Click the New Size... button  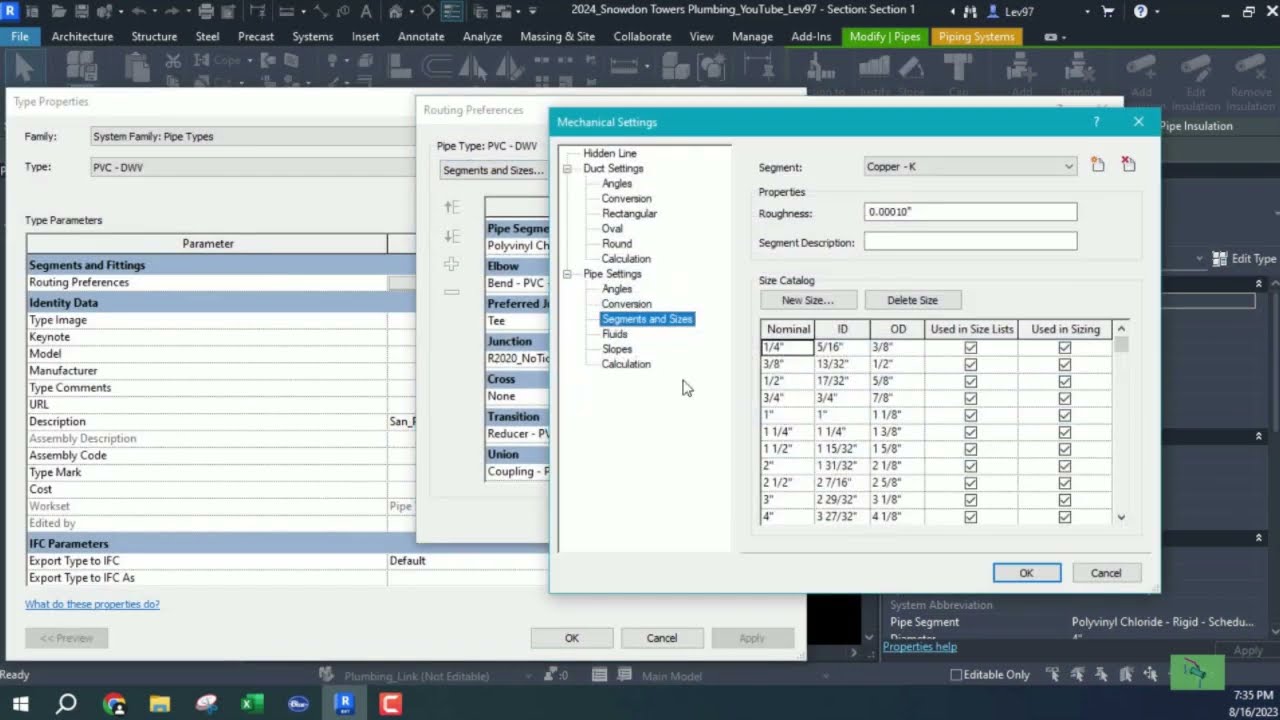coord(808,300)
